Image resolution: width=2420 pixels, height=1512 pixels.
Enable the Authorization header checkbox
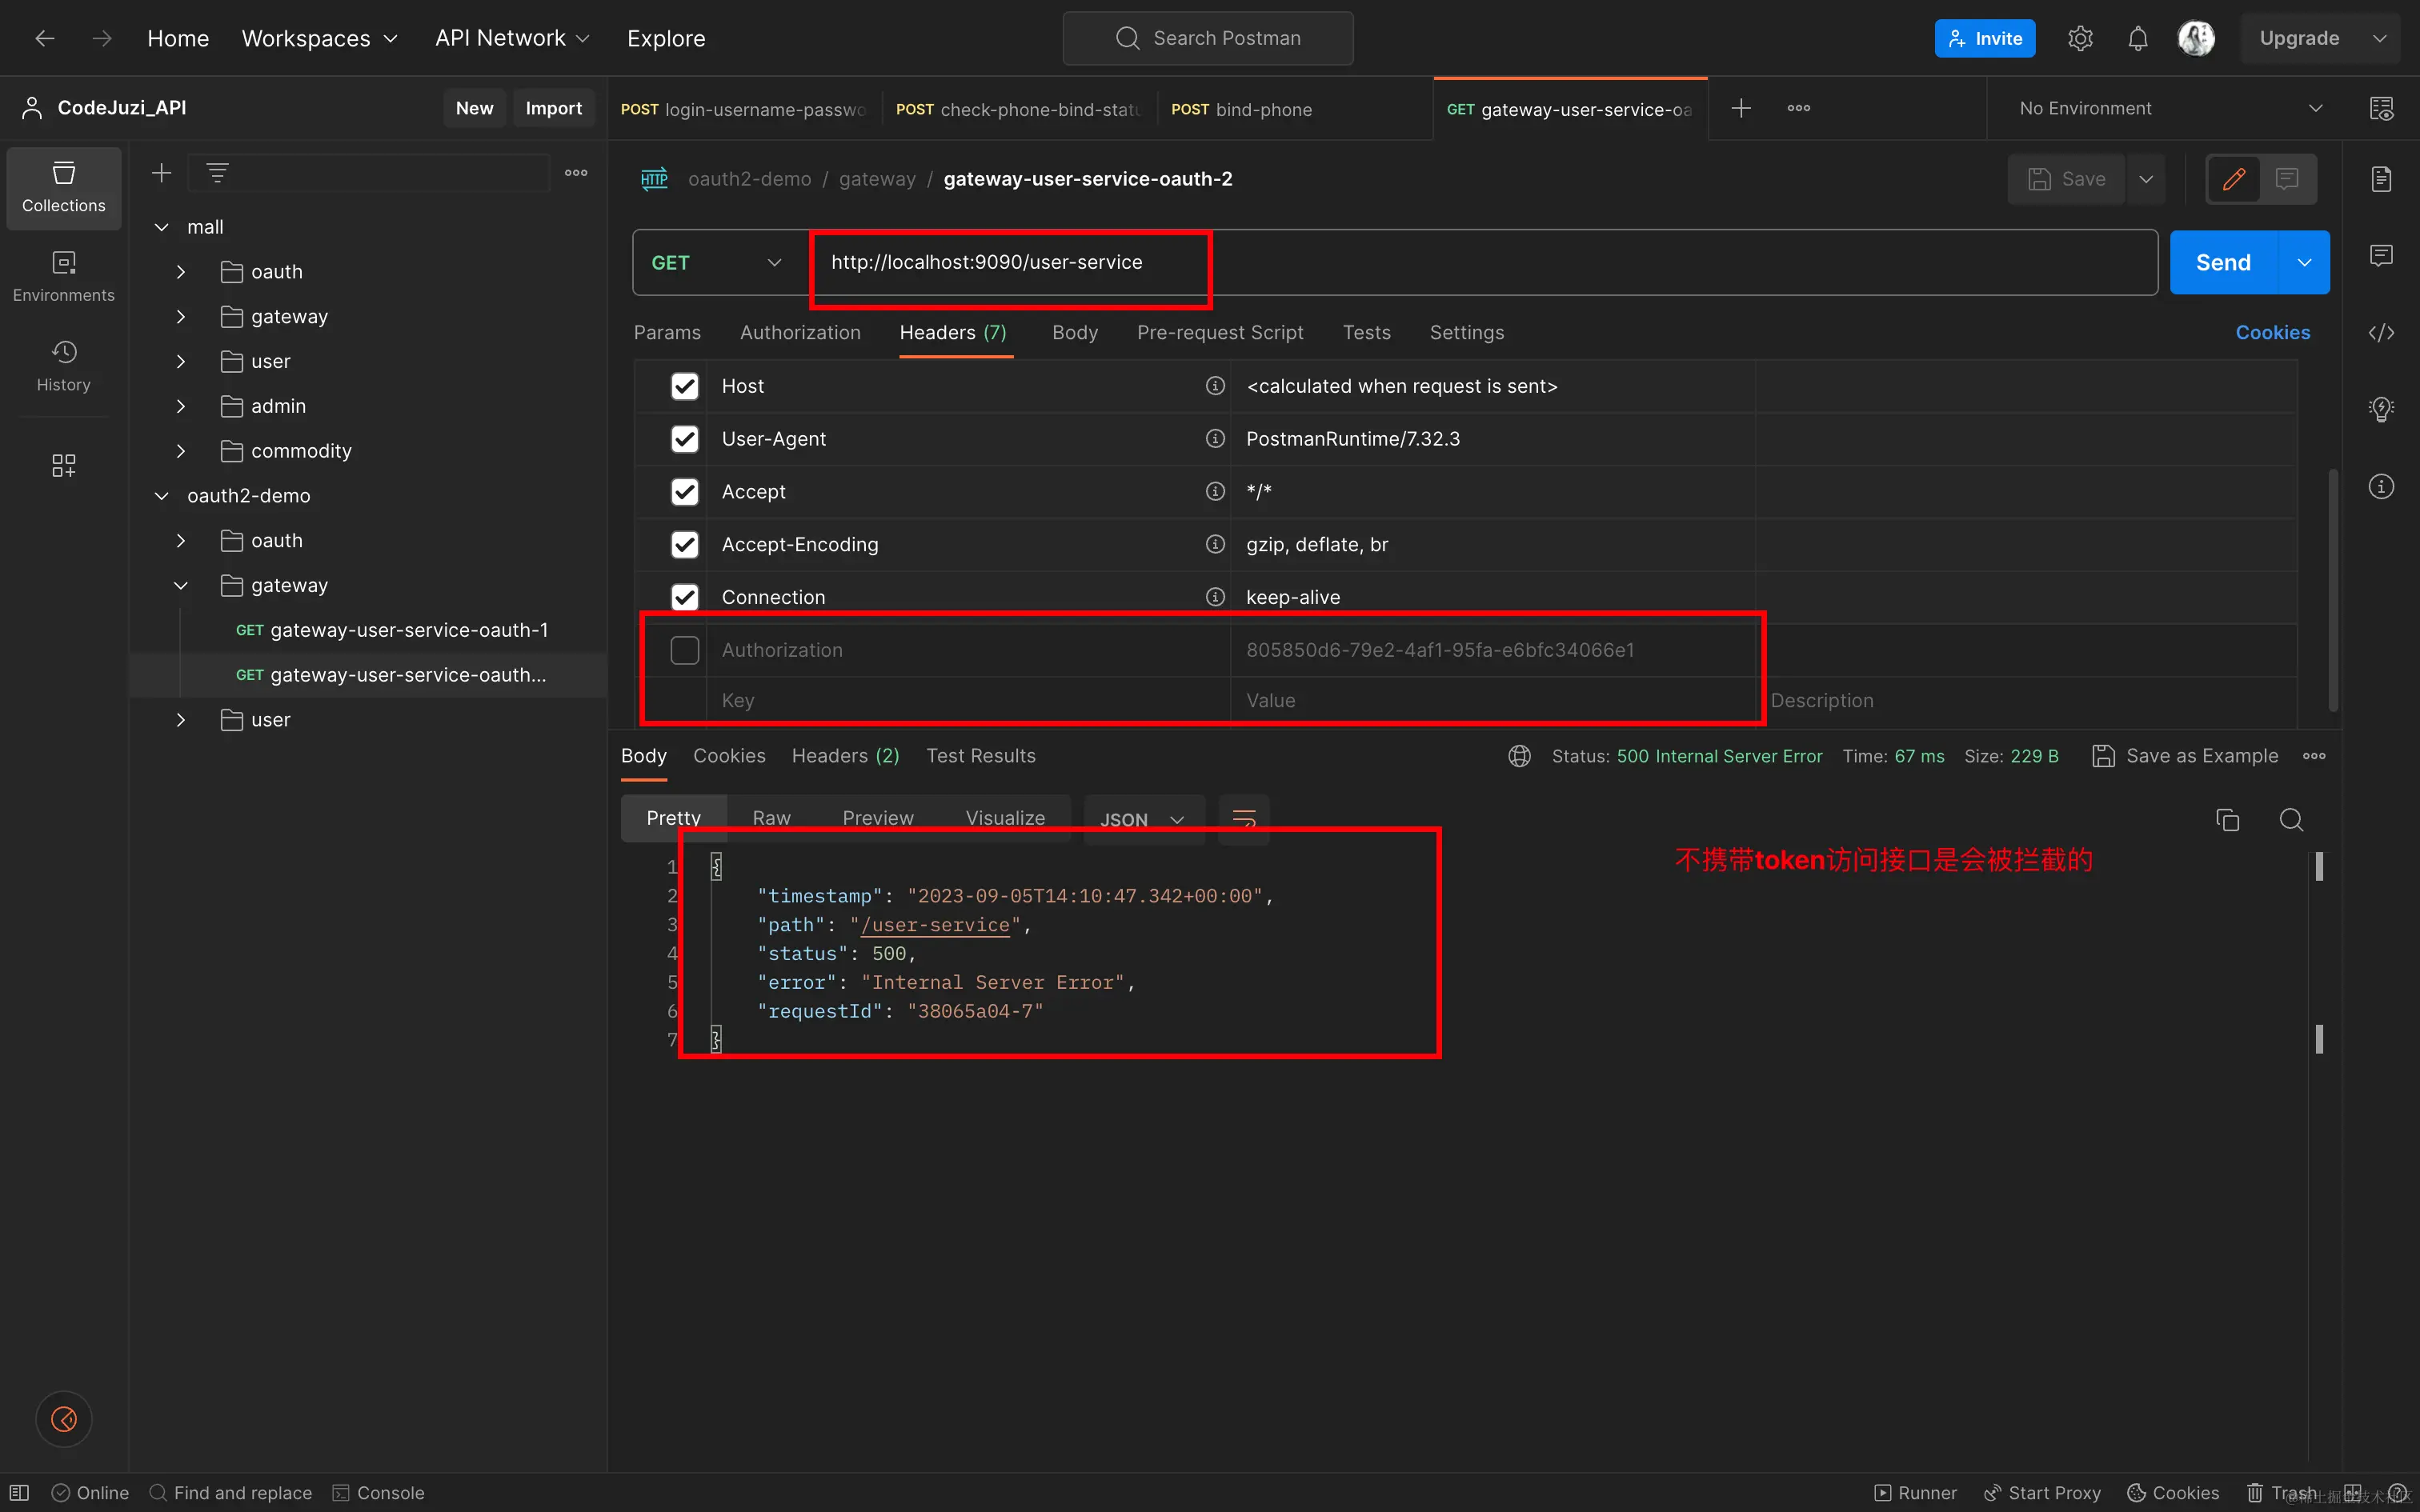pyautogui.click(x=684, y=650)
